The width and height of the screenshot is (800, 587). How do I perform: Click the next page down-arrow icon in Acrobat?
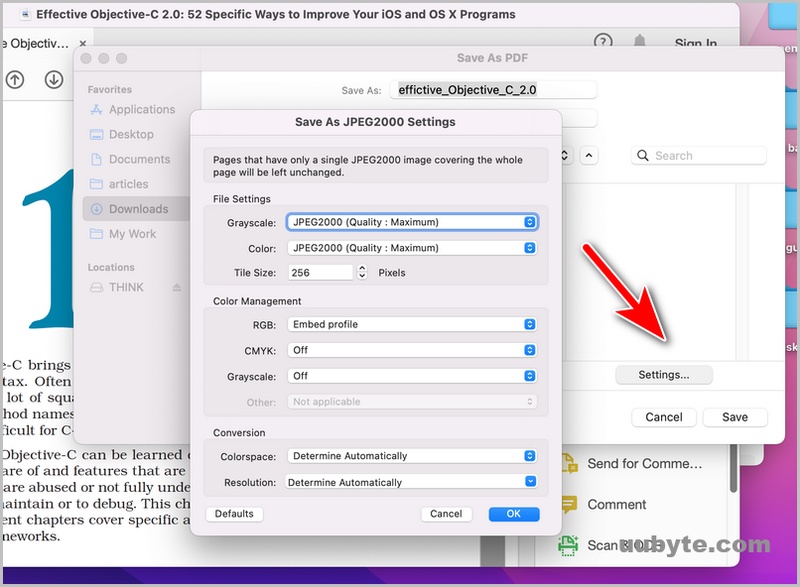(54, 80)
